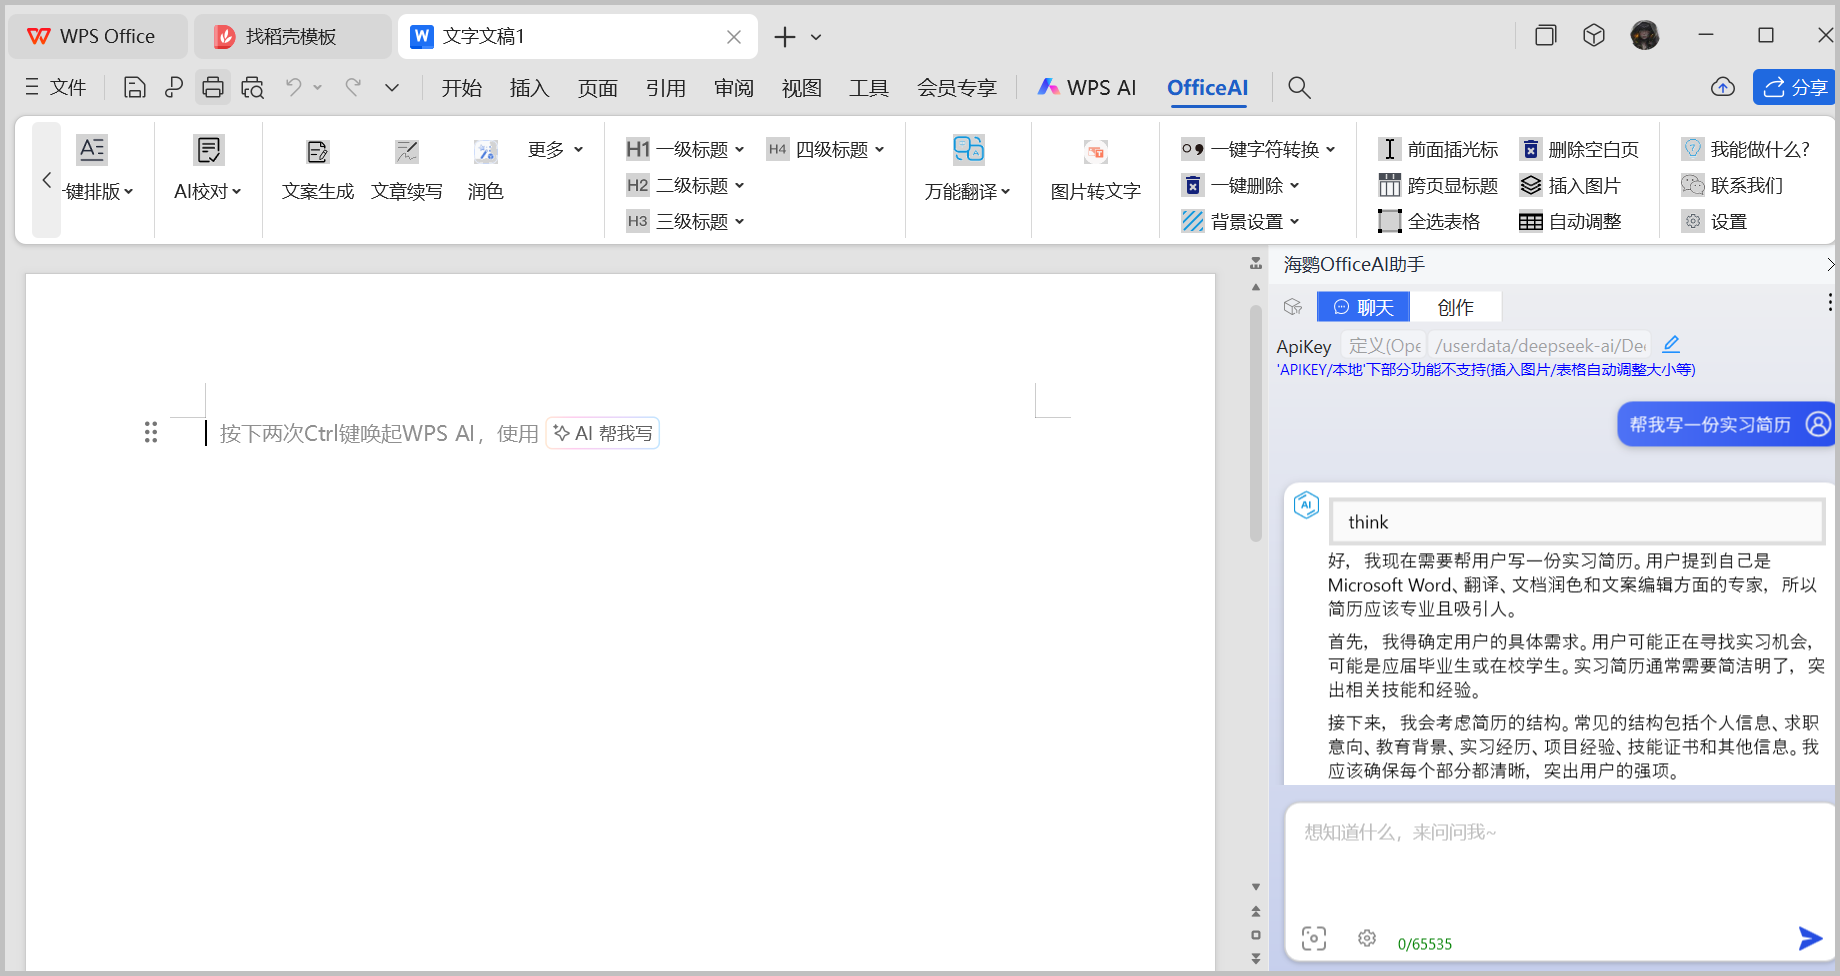1840x976 pixels.
Task: Click the send arrow in chat box
Action: click(1809, 938)
